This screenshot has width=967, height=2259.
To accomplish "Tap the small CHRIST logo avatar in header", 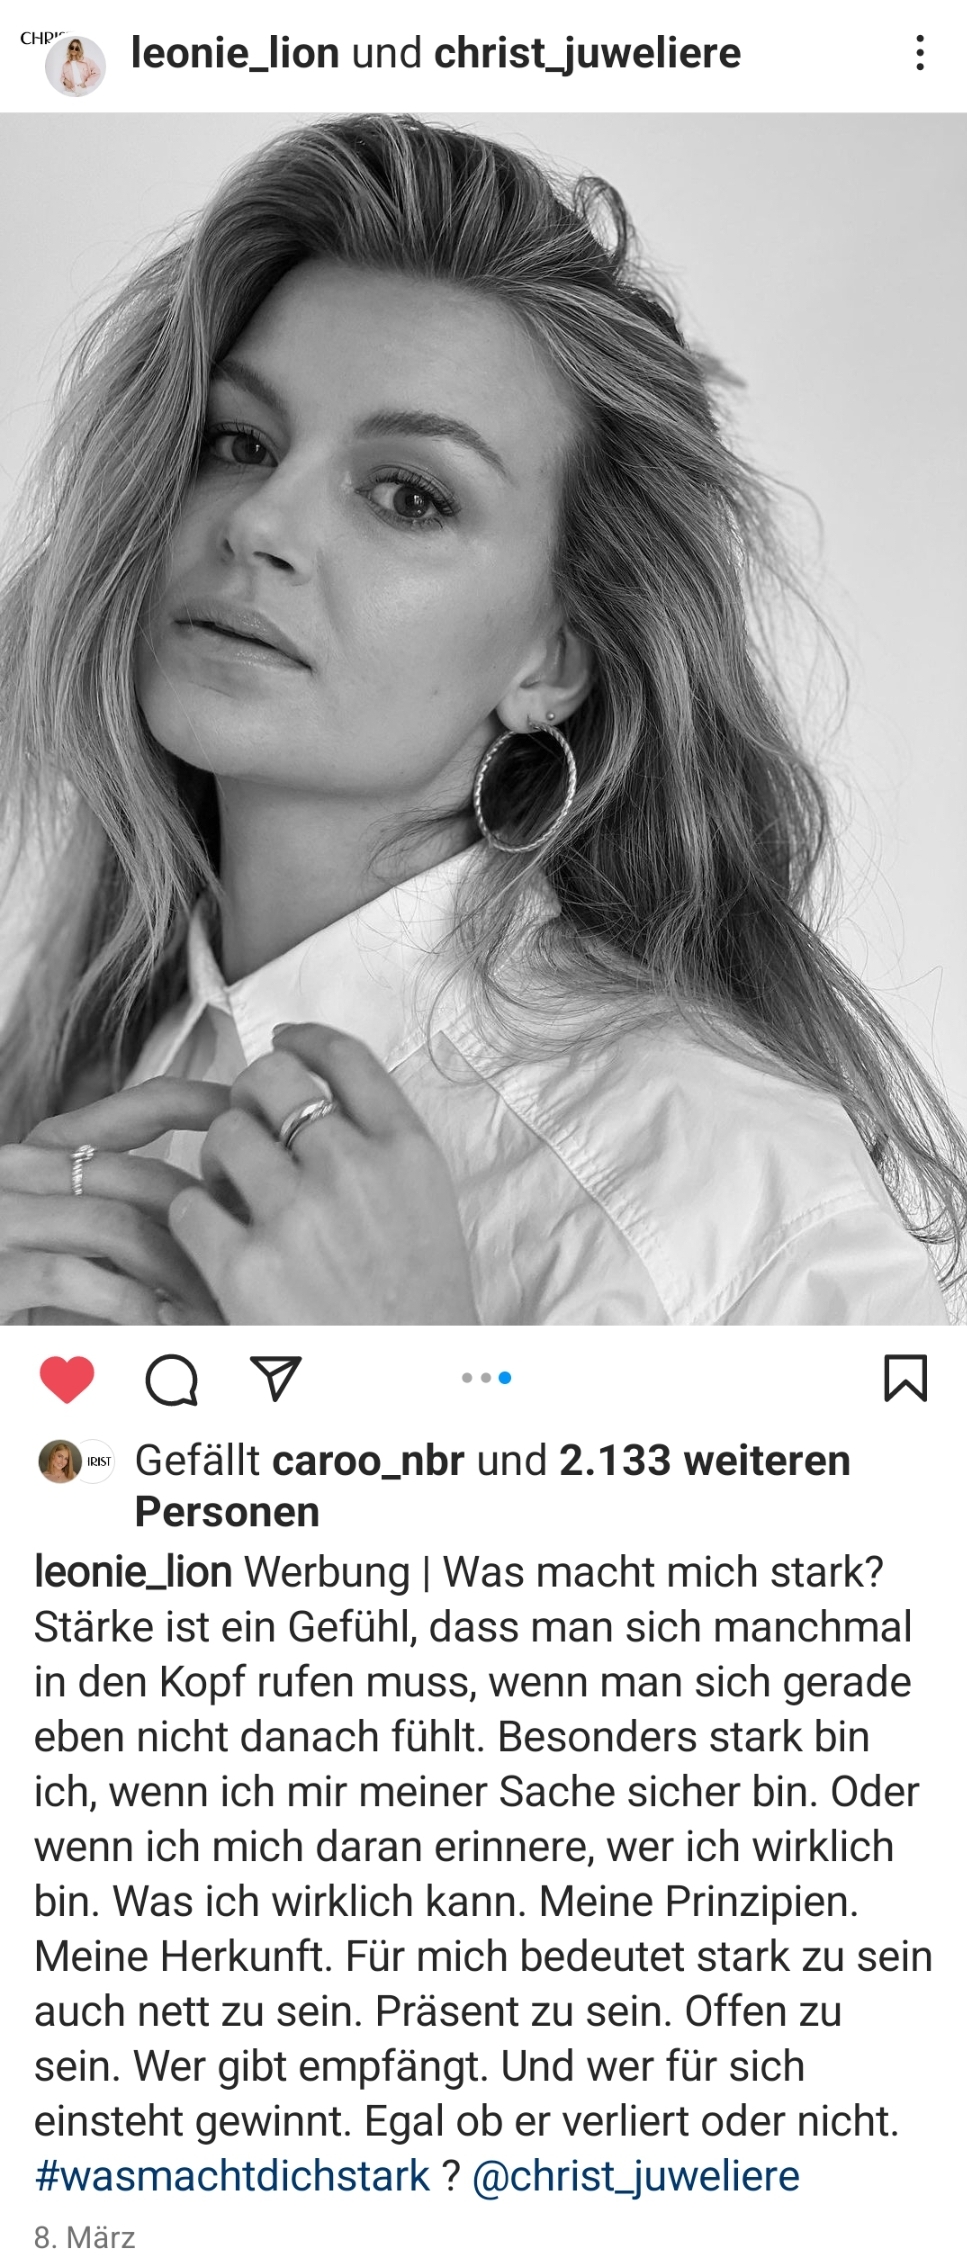I will 38,38.
